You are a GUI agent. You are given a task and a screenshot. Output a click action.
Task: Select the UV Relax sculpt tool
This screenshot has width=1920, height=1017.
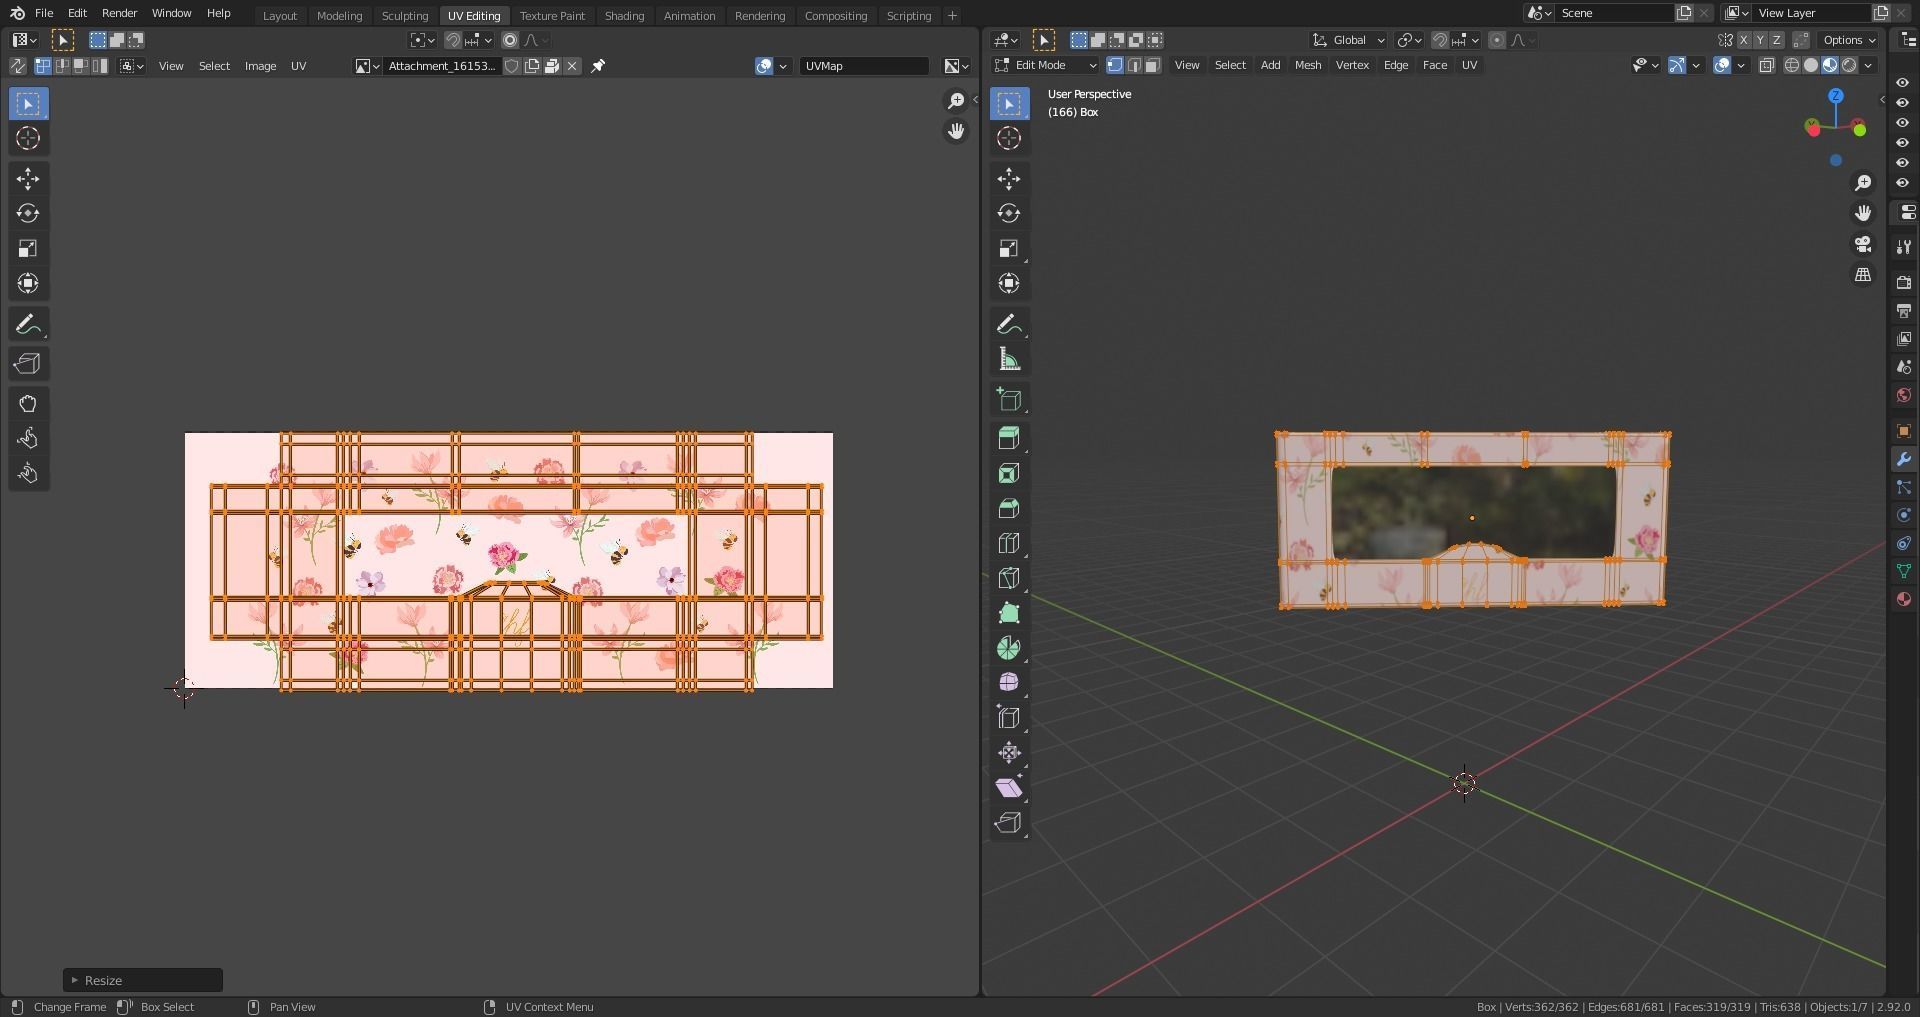(x=28, y=439)
